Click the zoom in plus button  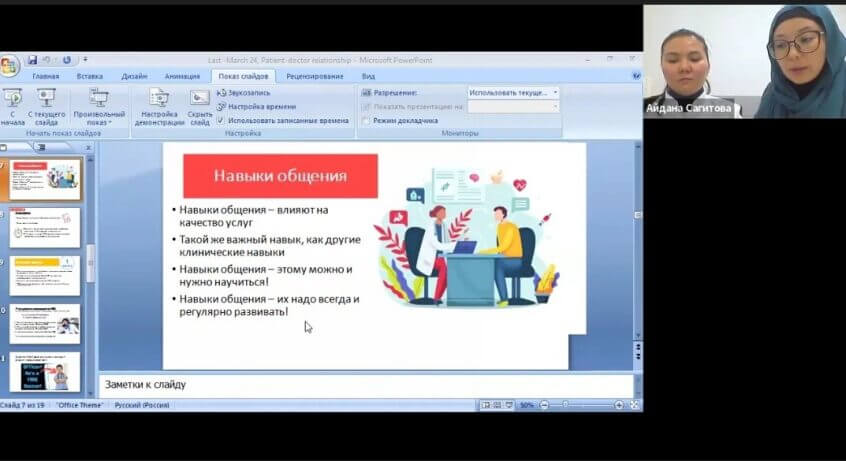(x=619, y=405)
